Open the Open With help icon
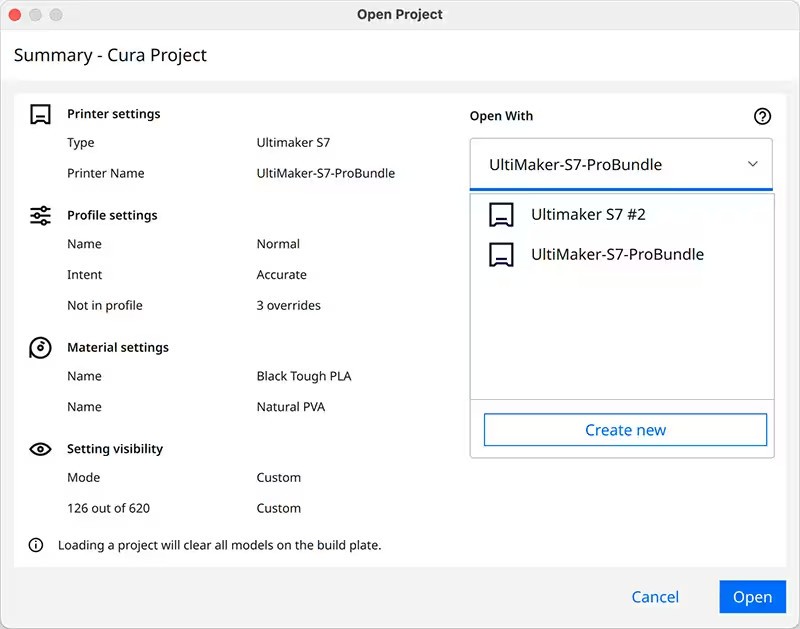Viewport: 800px width, 629px height. coord(762,116)
